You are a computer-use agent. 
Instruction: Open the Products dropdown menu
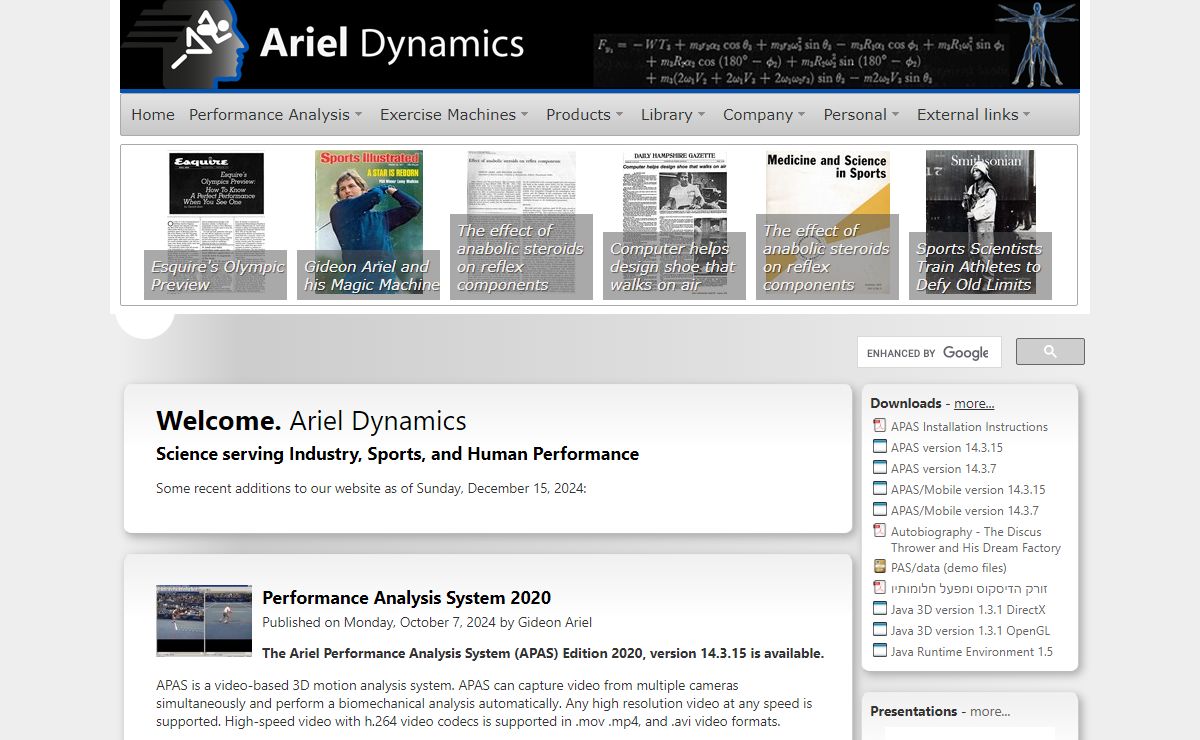pyautogui.click(x=585, y=115)
